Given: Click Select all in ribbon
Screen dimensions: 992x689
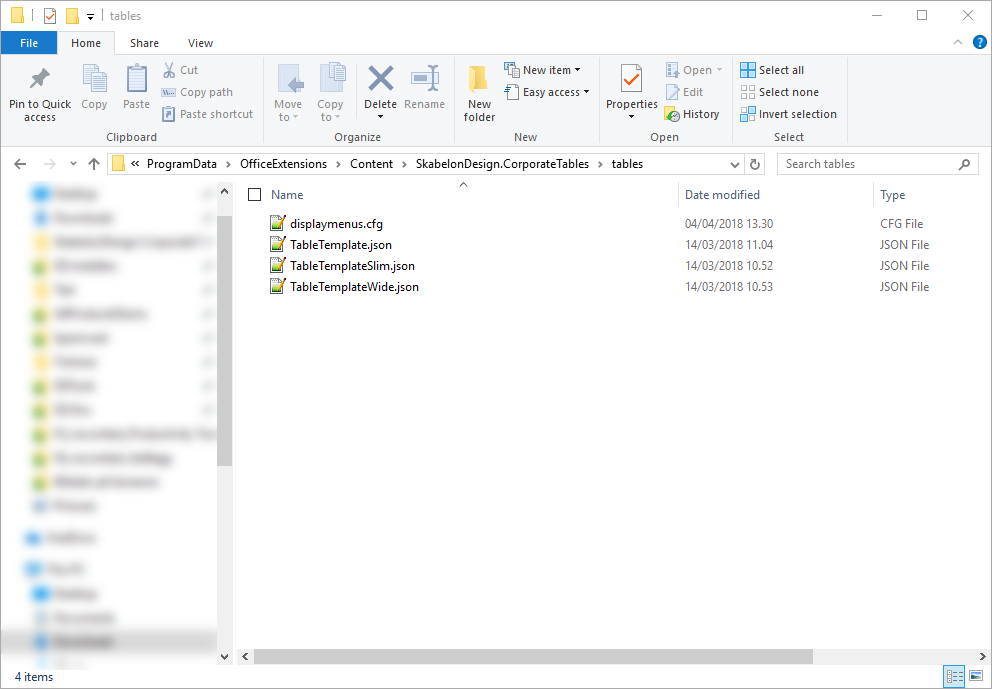Looking at the screenshot, I should click(772, 70).
